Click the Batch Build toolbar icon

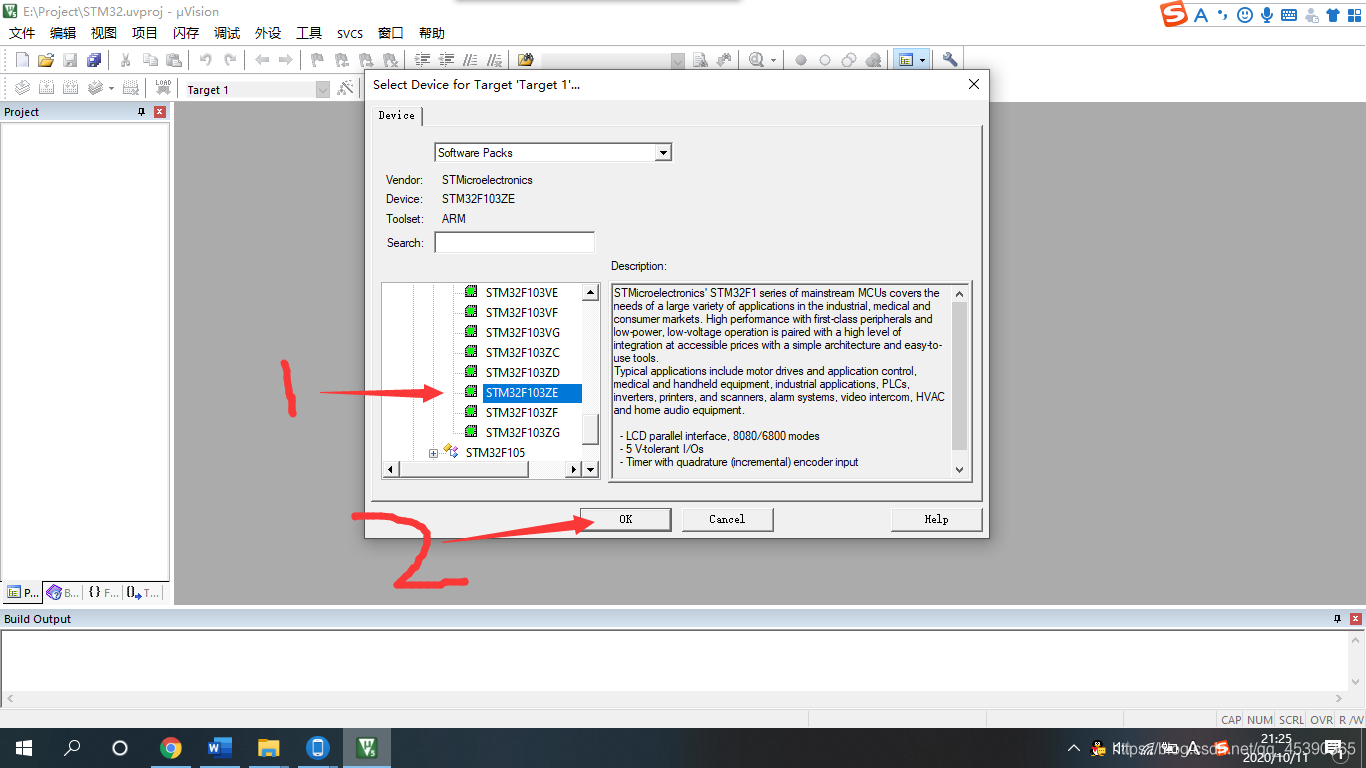coord(95,88)
